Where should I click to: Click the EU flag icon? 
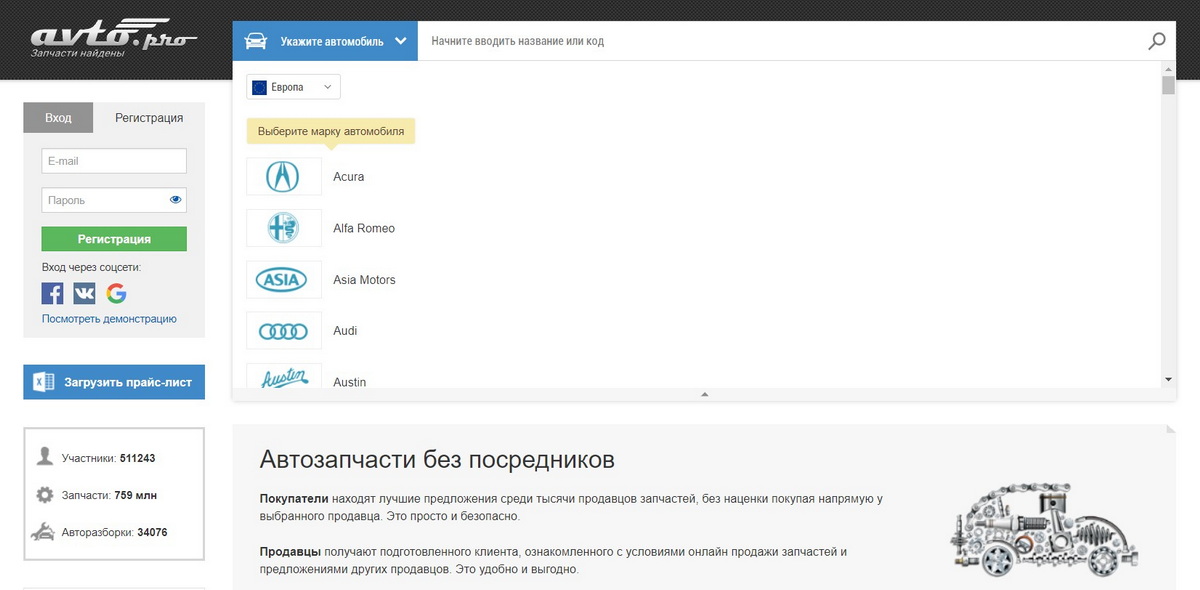tap(260, 88)
